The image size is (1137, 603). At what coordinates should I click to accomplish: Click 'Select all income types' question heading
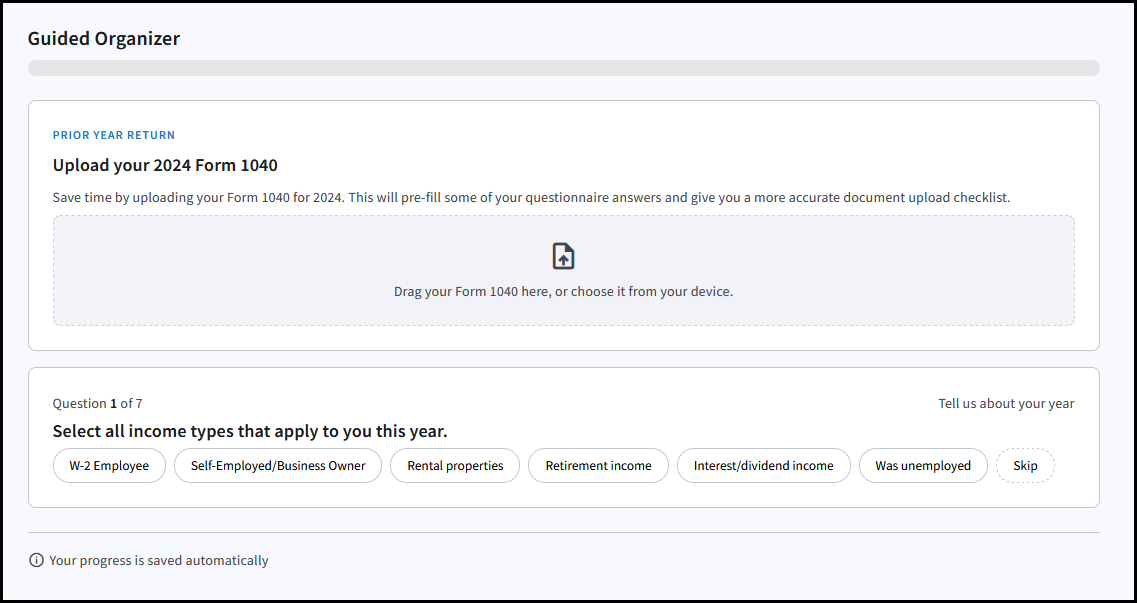250,431
